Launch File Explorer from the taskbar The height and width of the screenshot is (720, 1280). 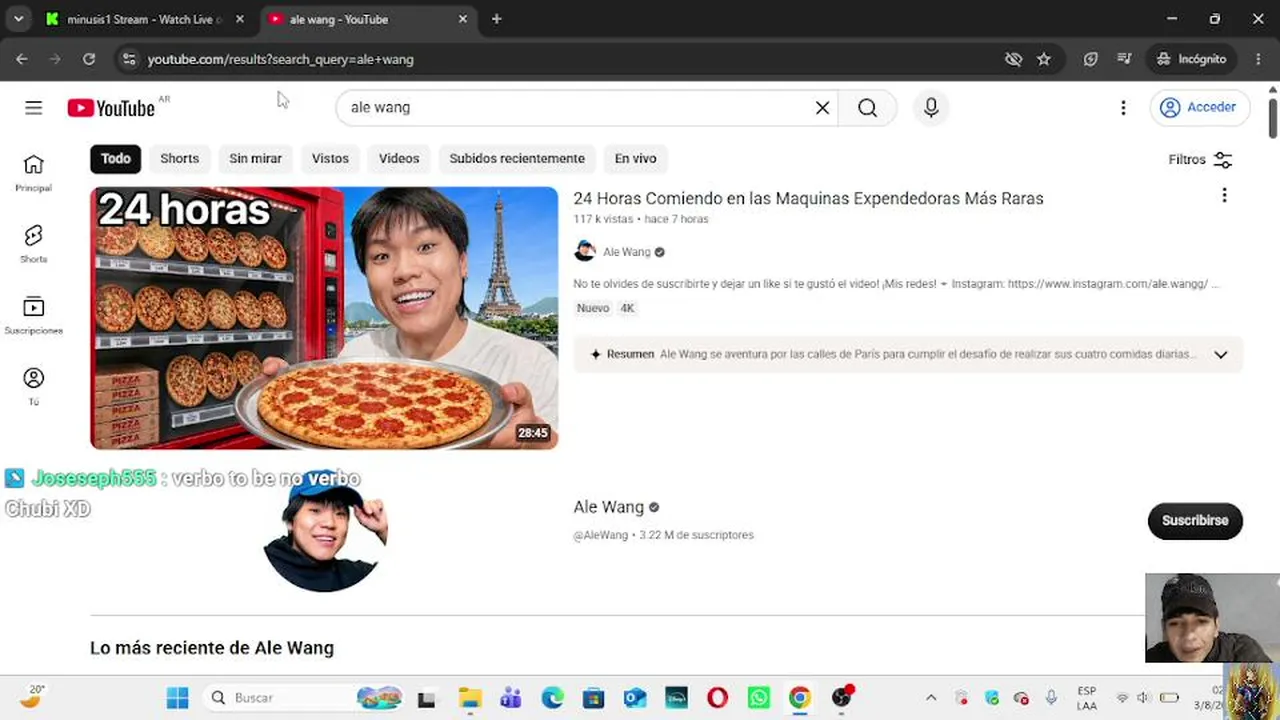[x=470, y=698]
